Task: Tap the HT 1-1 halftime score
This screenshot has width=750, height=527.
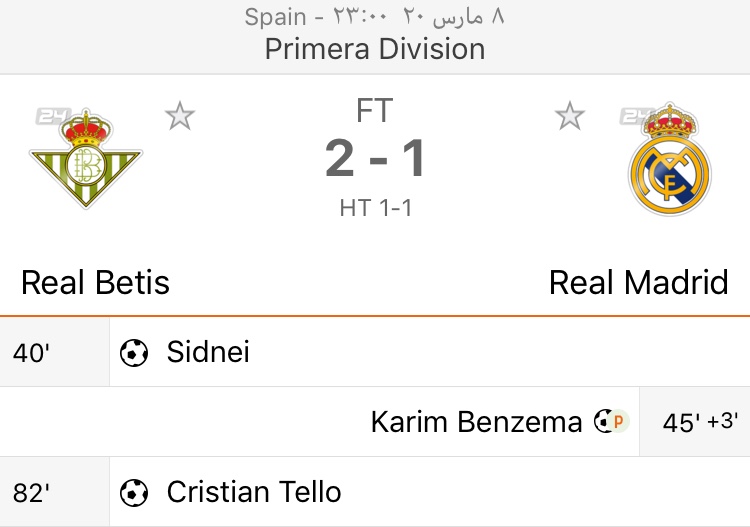Action: pos(375,208)
